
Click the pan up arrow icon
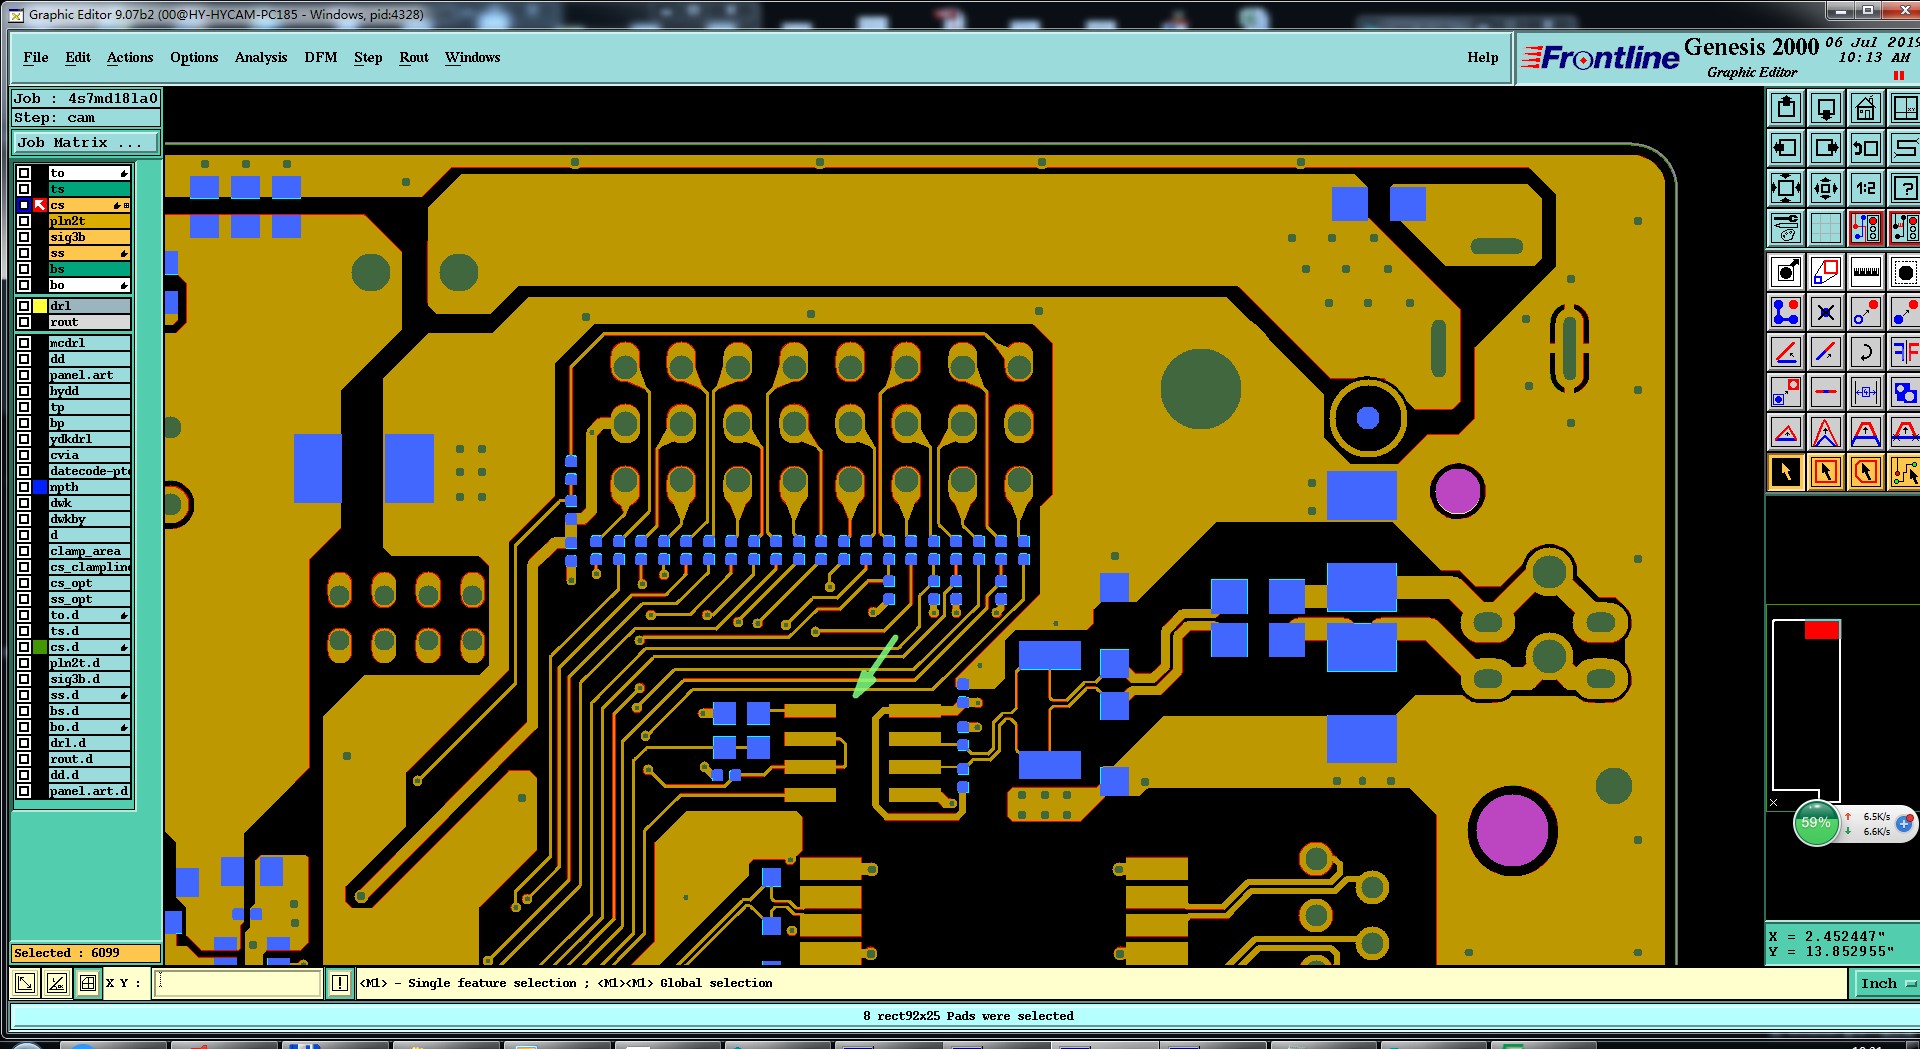coord(1786,108)
